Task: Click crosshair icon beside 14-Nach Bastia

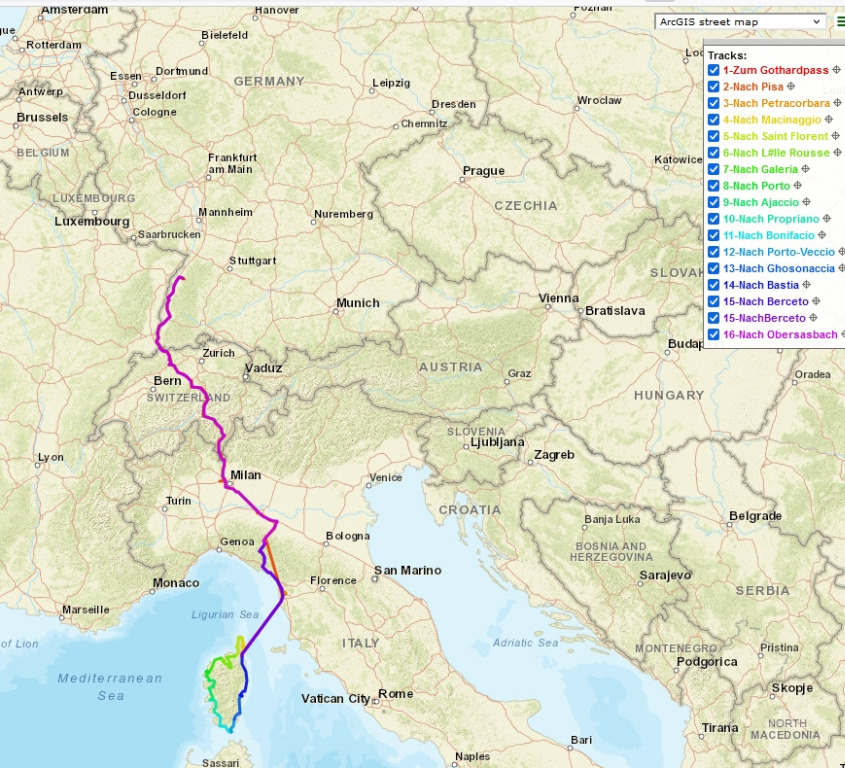Action: point(805,285)
